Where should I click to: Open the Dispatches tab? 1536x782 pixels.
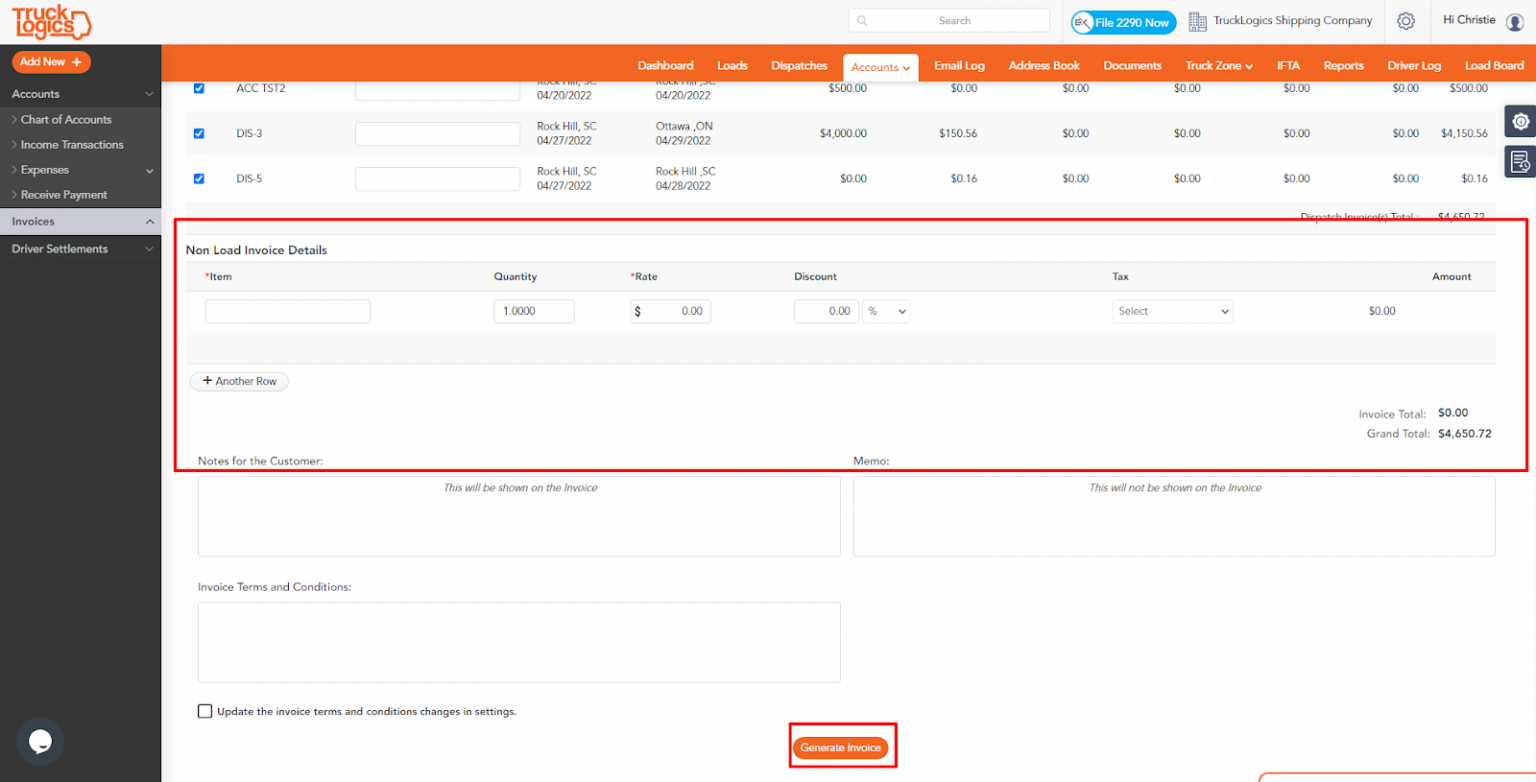coord(799,65)
